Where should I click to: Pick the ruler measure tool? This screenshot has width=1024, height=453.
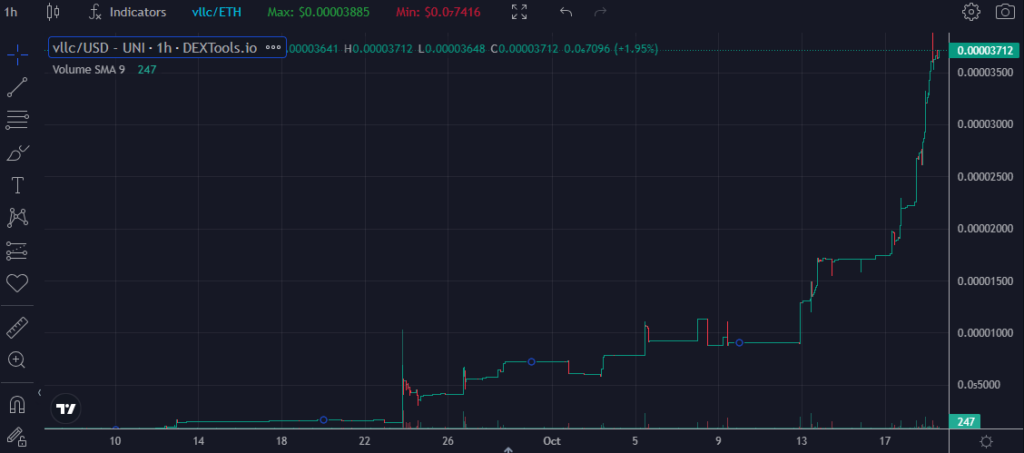[17, 327]
